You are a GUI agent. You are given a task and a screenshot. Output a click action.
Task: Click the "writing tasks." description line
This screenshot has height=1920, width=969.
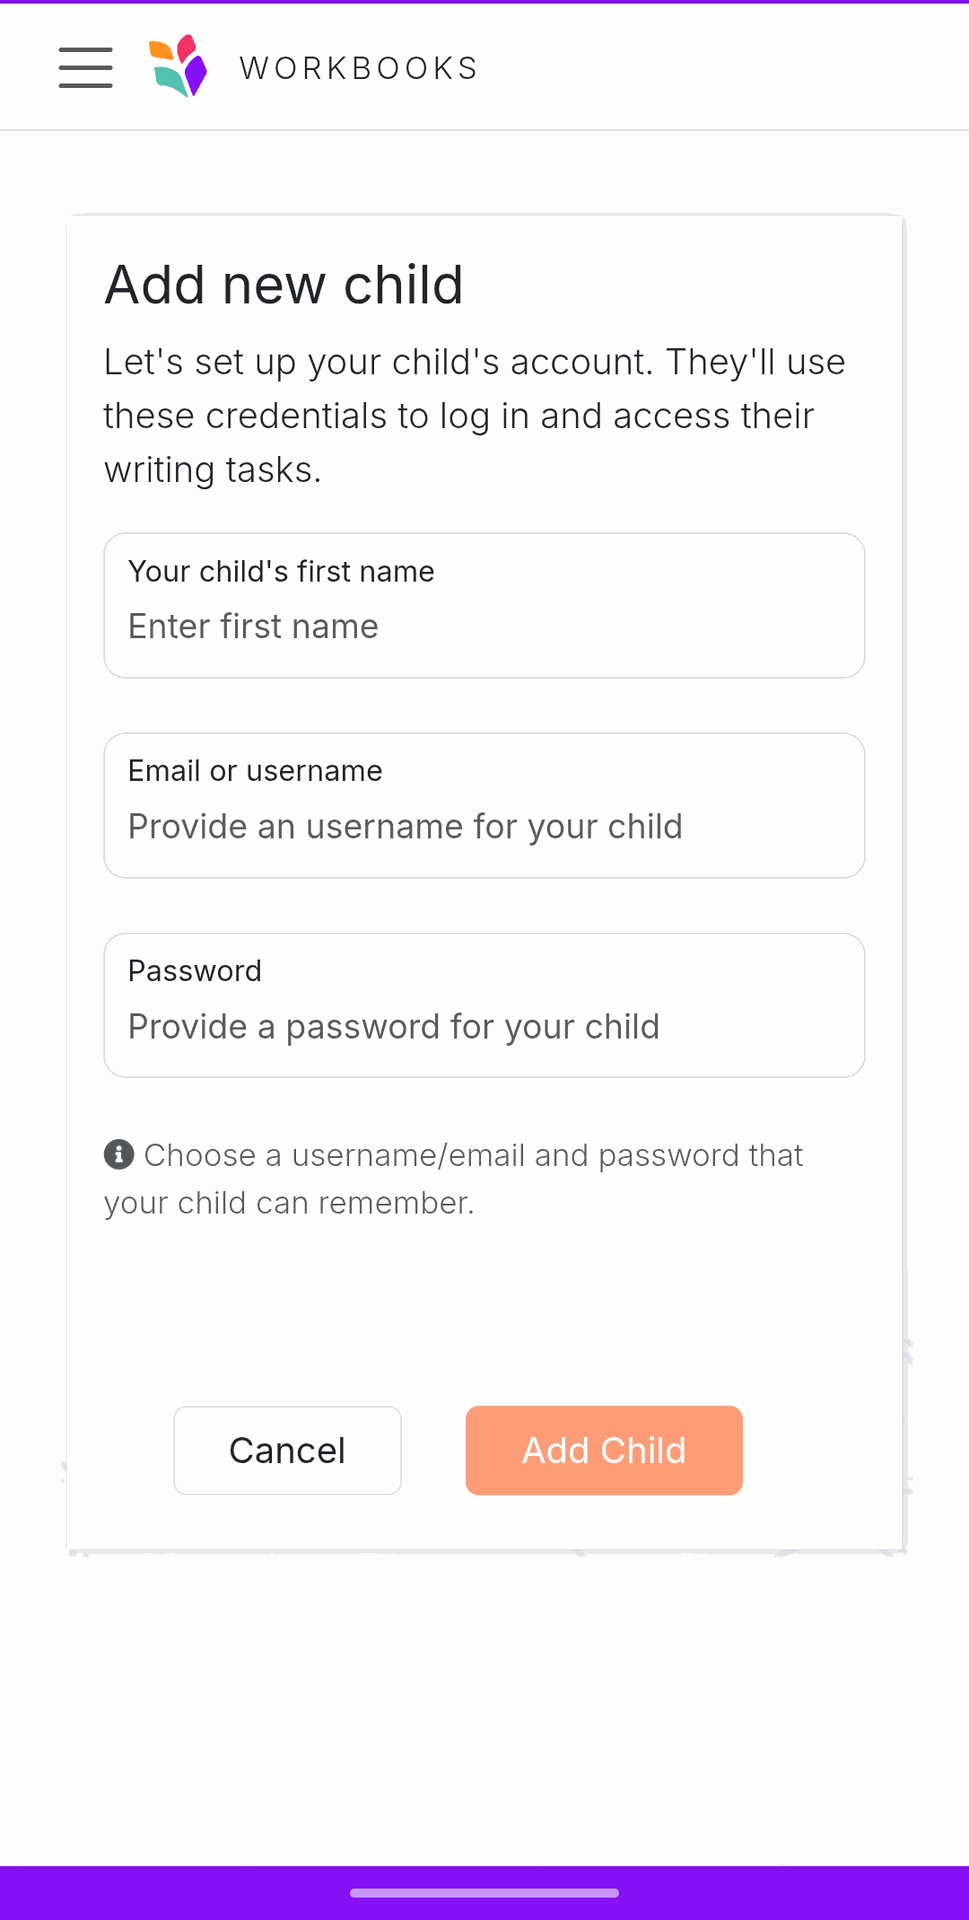[x=213, y=470]
